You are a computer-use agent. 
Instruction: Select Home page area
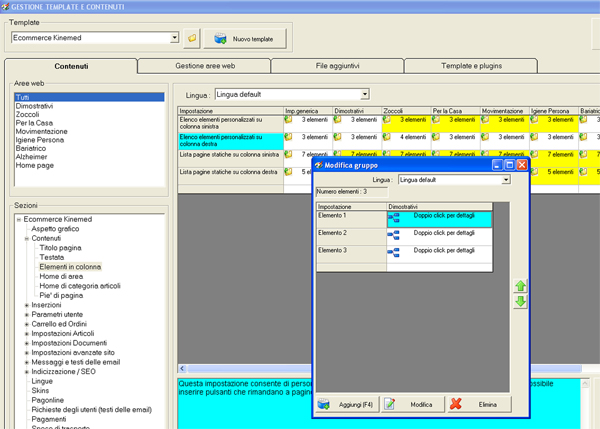pyautogui.click(x=35, y=165)
